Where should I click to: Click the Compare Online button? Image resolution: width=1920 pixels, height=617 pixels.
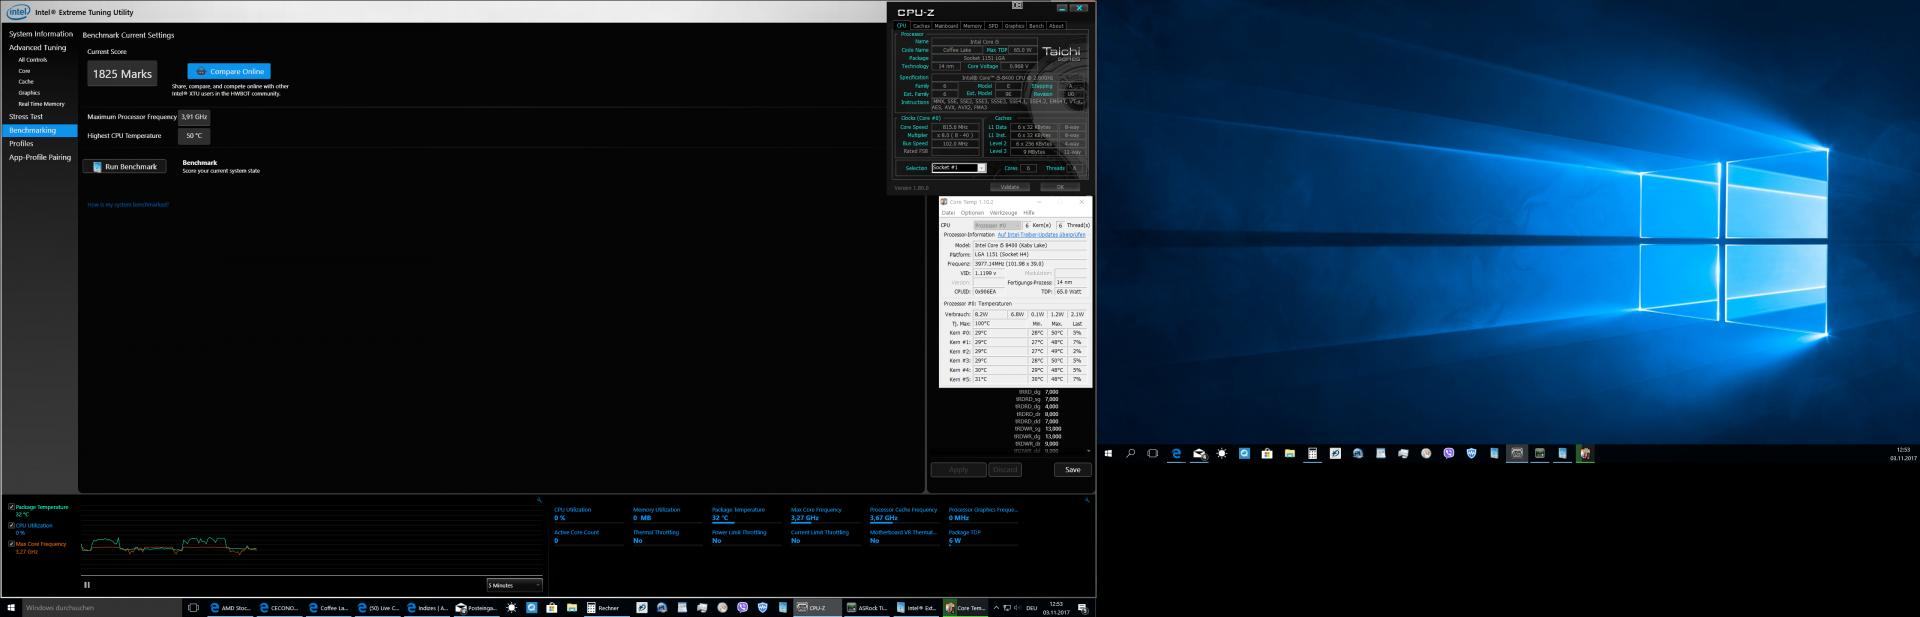[x=229, y=71]
